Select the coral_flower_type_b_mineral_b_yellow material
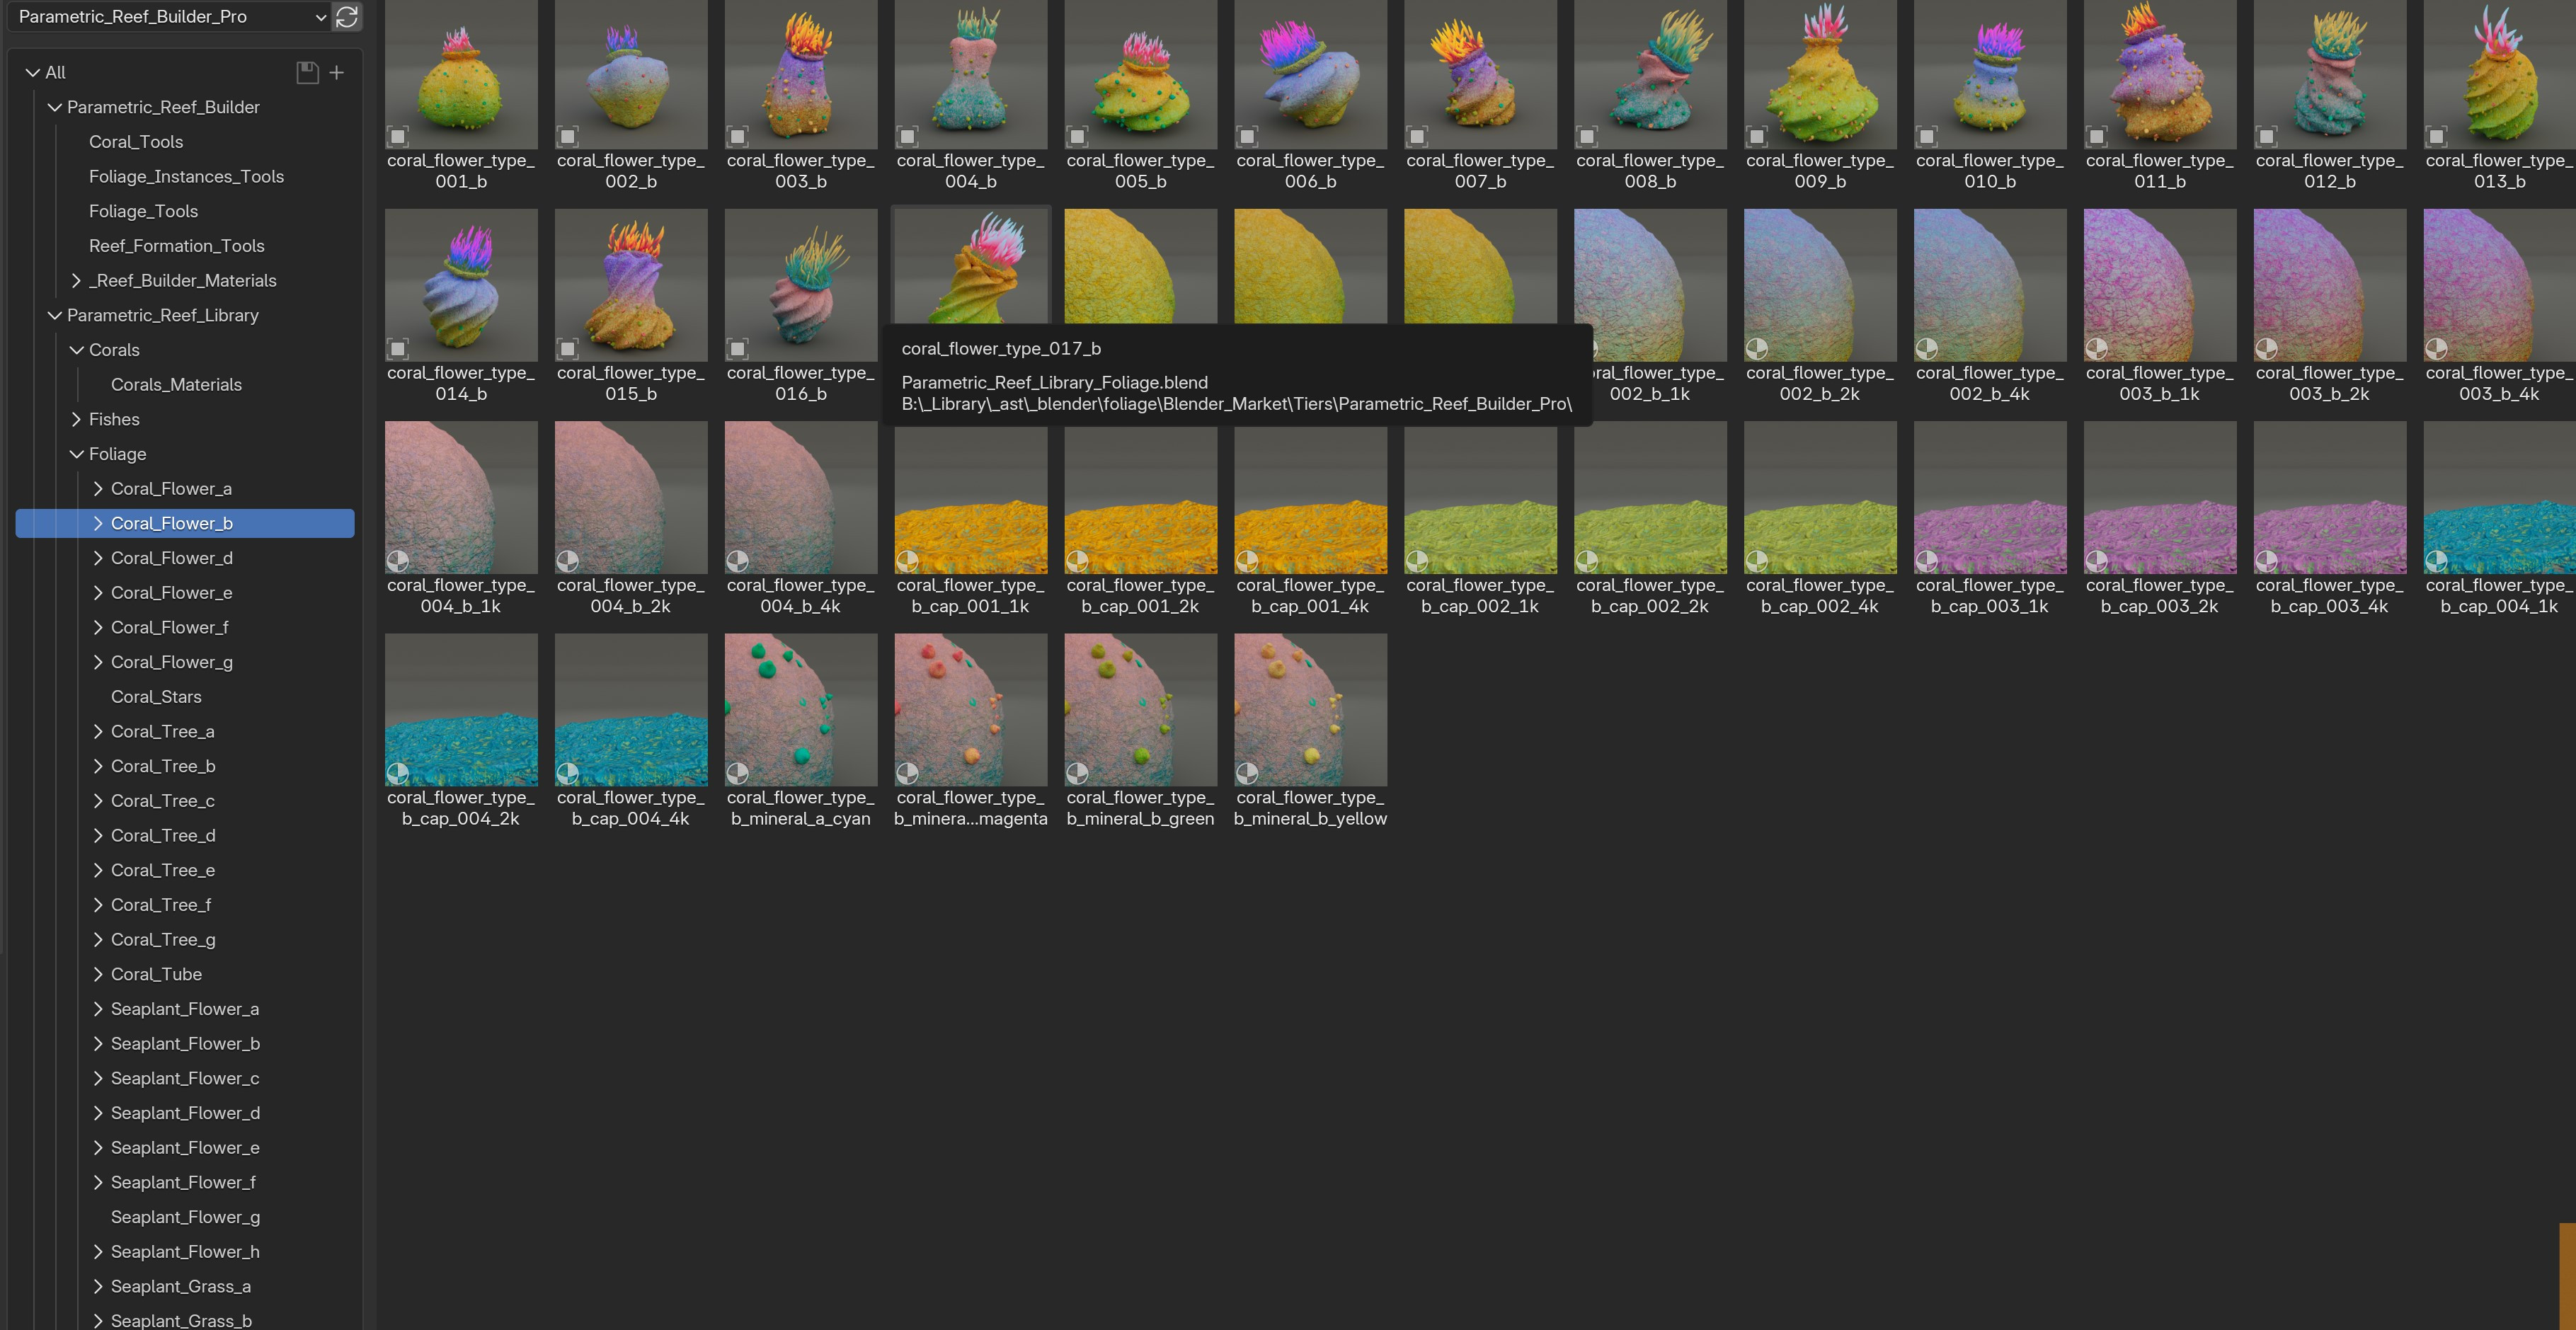The image size is (2576, 1330). (1310, 709)
